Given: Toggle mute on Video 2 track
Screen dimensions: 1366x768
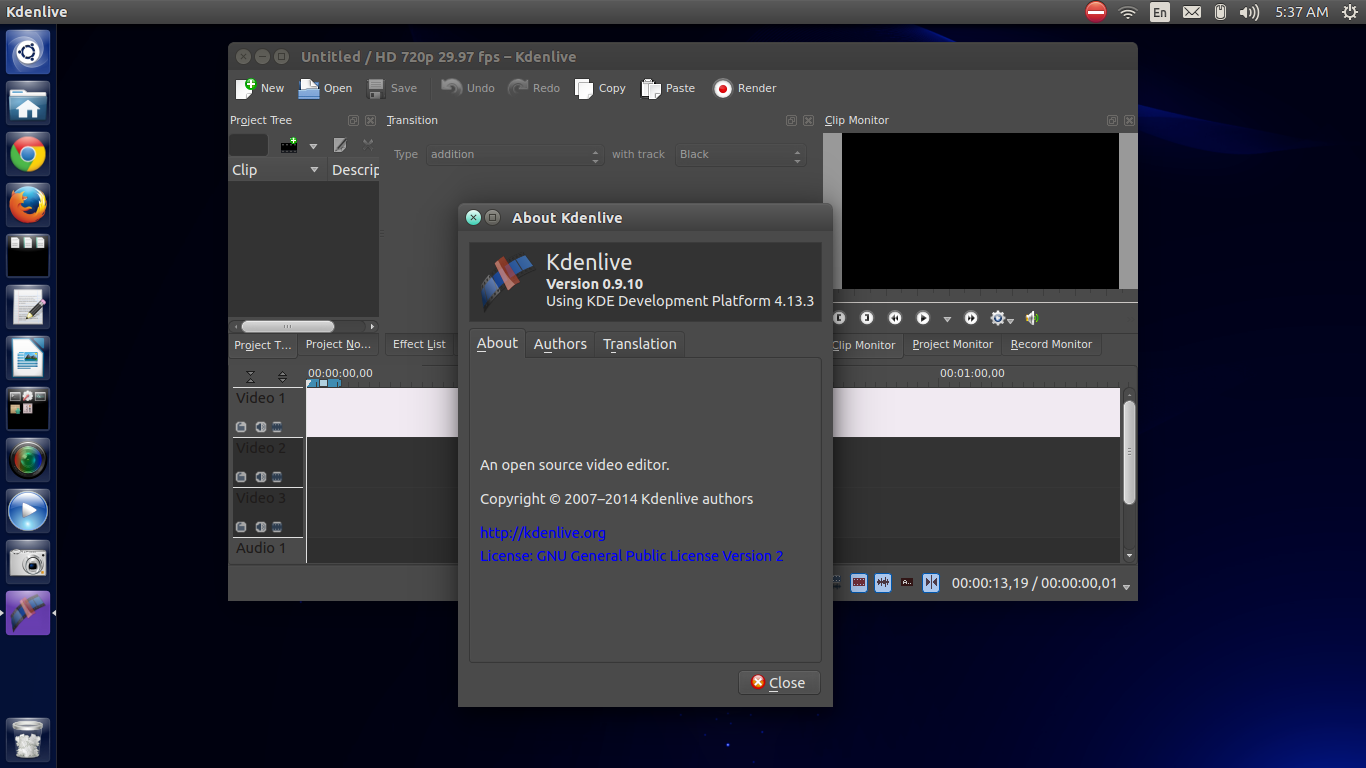Looking at the screenshot, I should (260, 477).
